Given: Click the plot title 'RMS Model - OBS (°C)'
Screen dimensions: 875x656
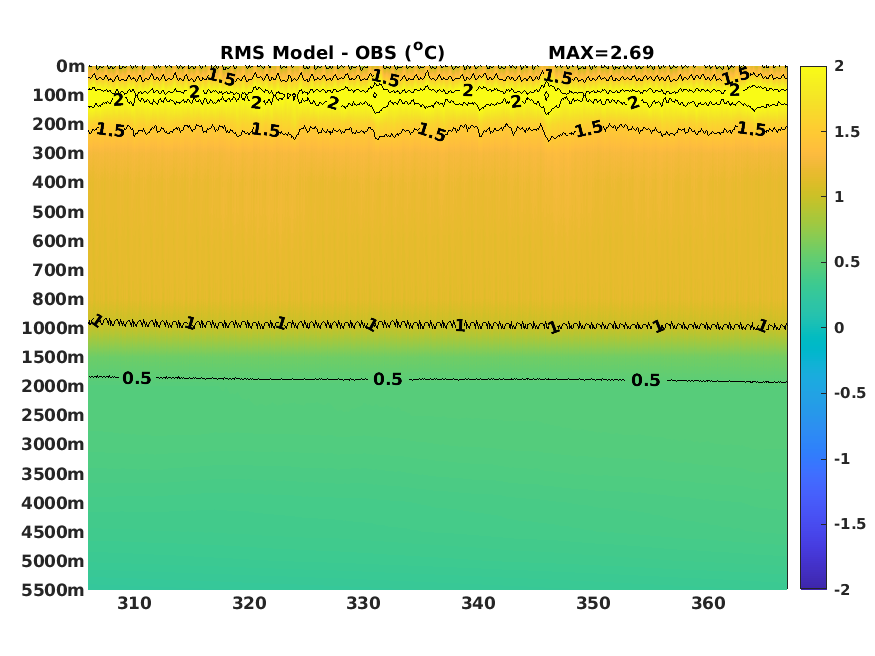Looking at the screenshot, I should coord(332,52).
